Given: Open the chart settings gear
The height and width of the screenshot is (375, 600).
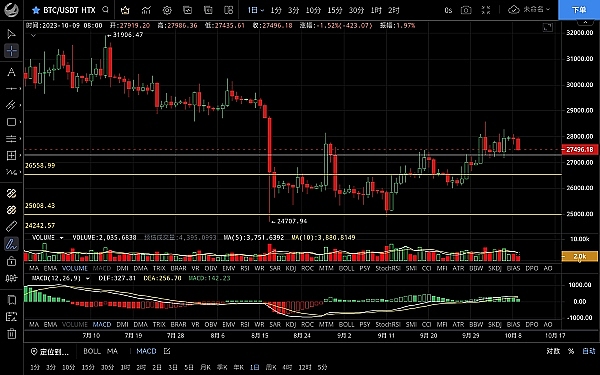Looking at the screenshot, I should [167, 10].
